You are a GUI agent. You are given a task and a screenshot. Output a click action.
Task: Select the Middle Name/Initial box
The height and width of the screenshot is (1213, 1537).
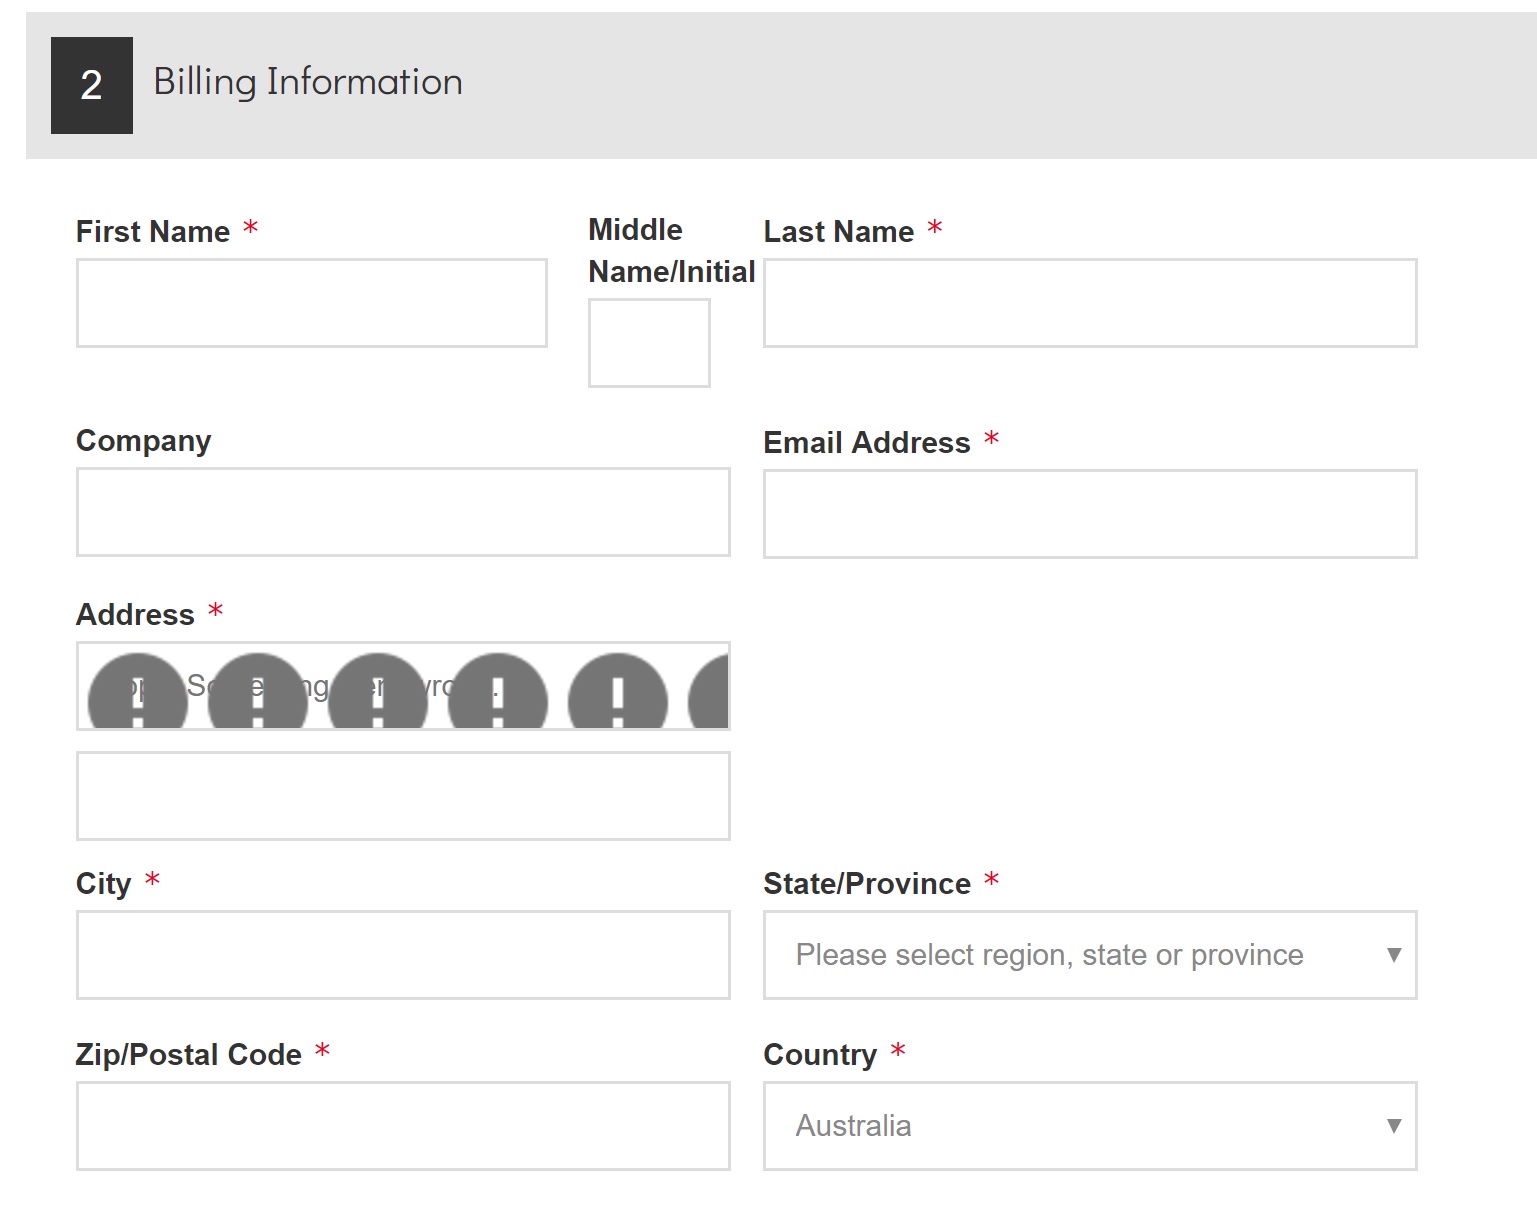click(649, 342)
